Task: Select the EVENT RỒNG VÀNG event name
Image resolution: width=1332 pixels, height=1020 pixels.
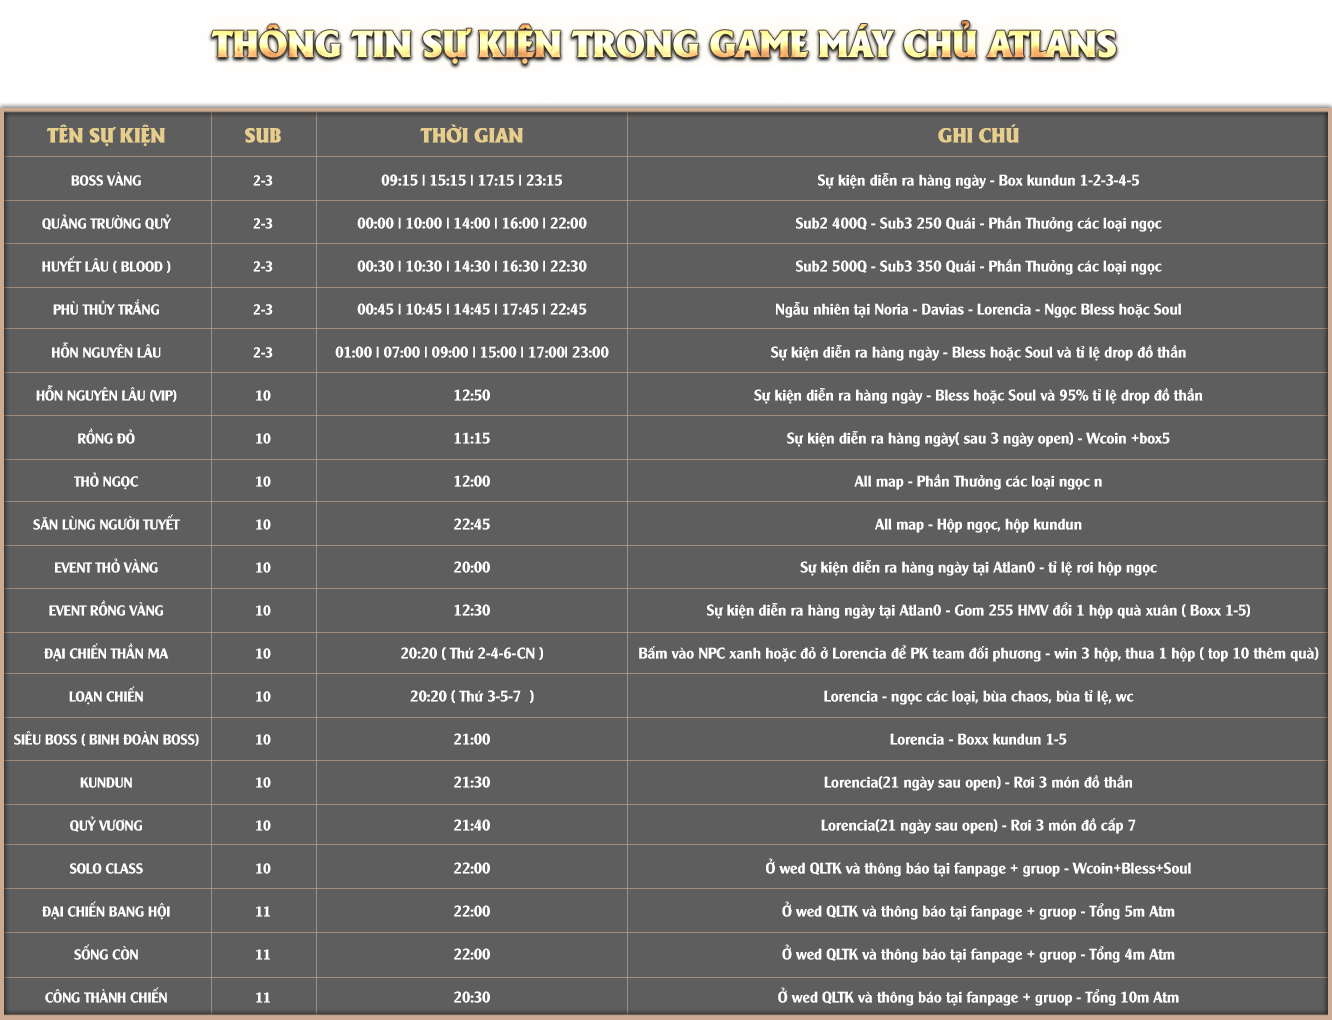Action: click(106, 611)
